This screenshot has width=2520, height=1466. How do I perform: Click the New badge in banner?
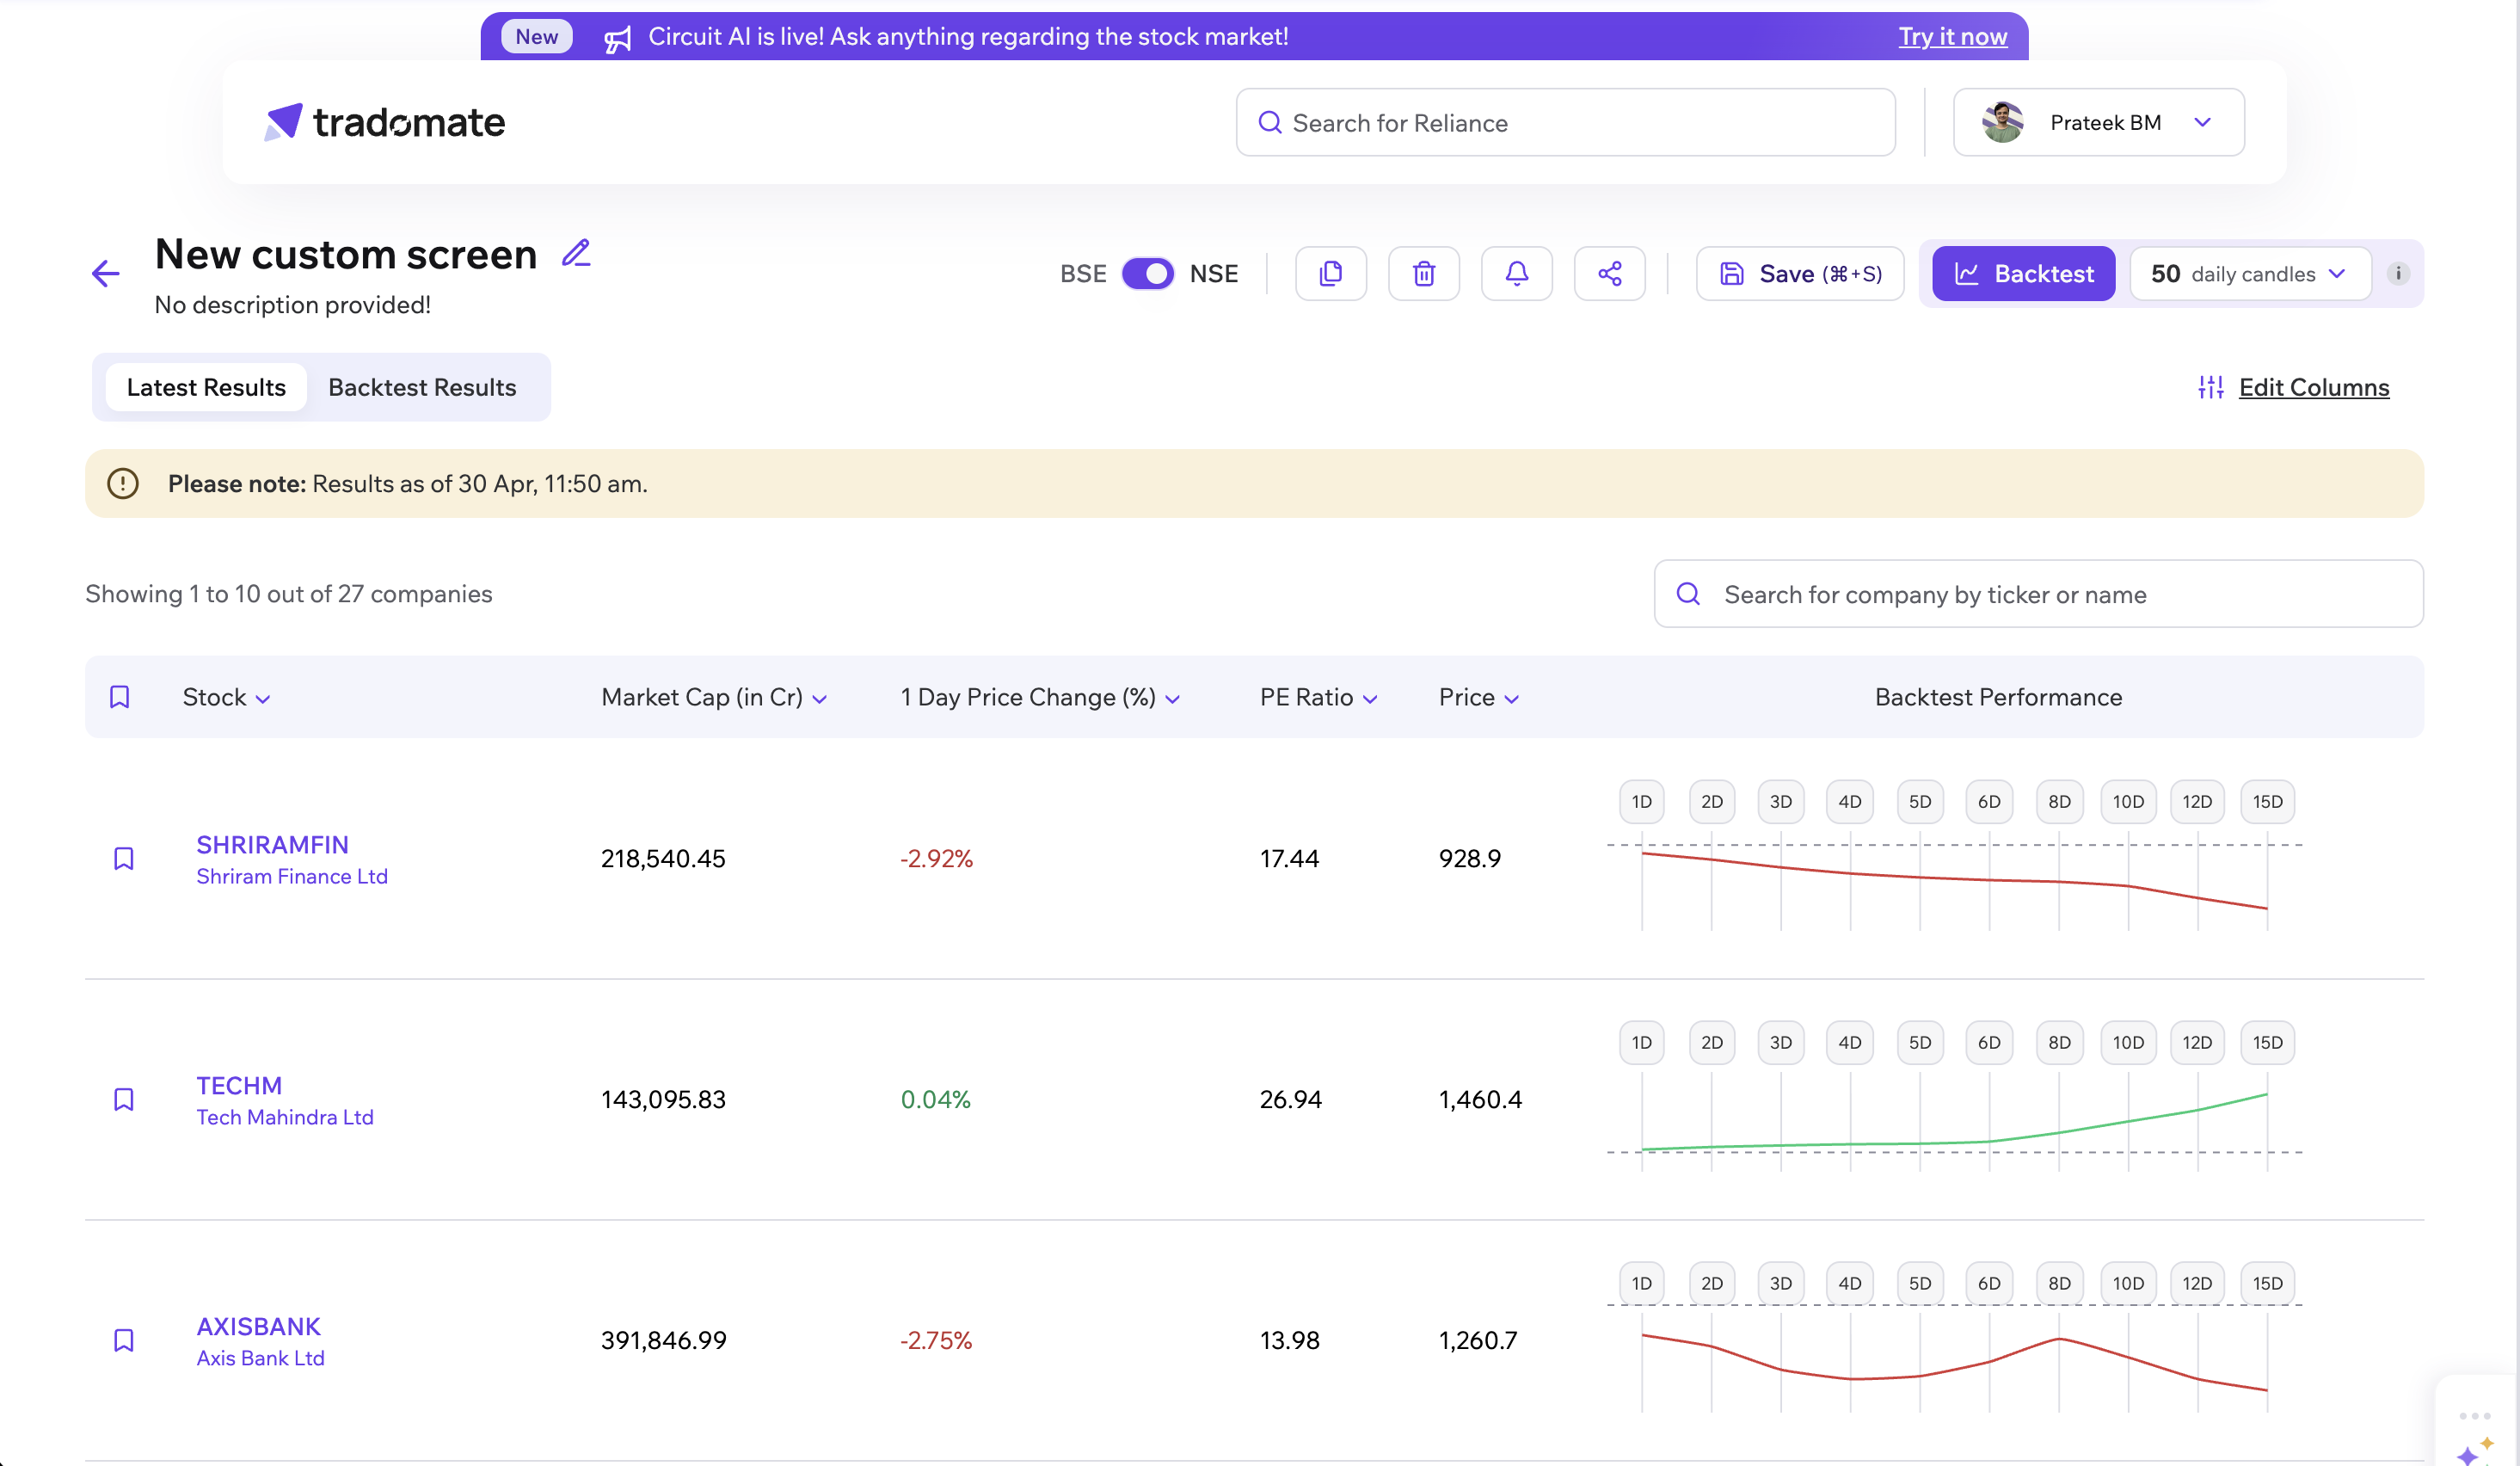click(536, 37)
